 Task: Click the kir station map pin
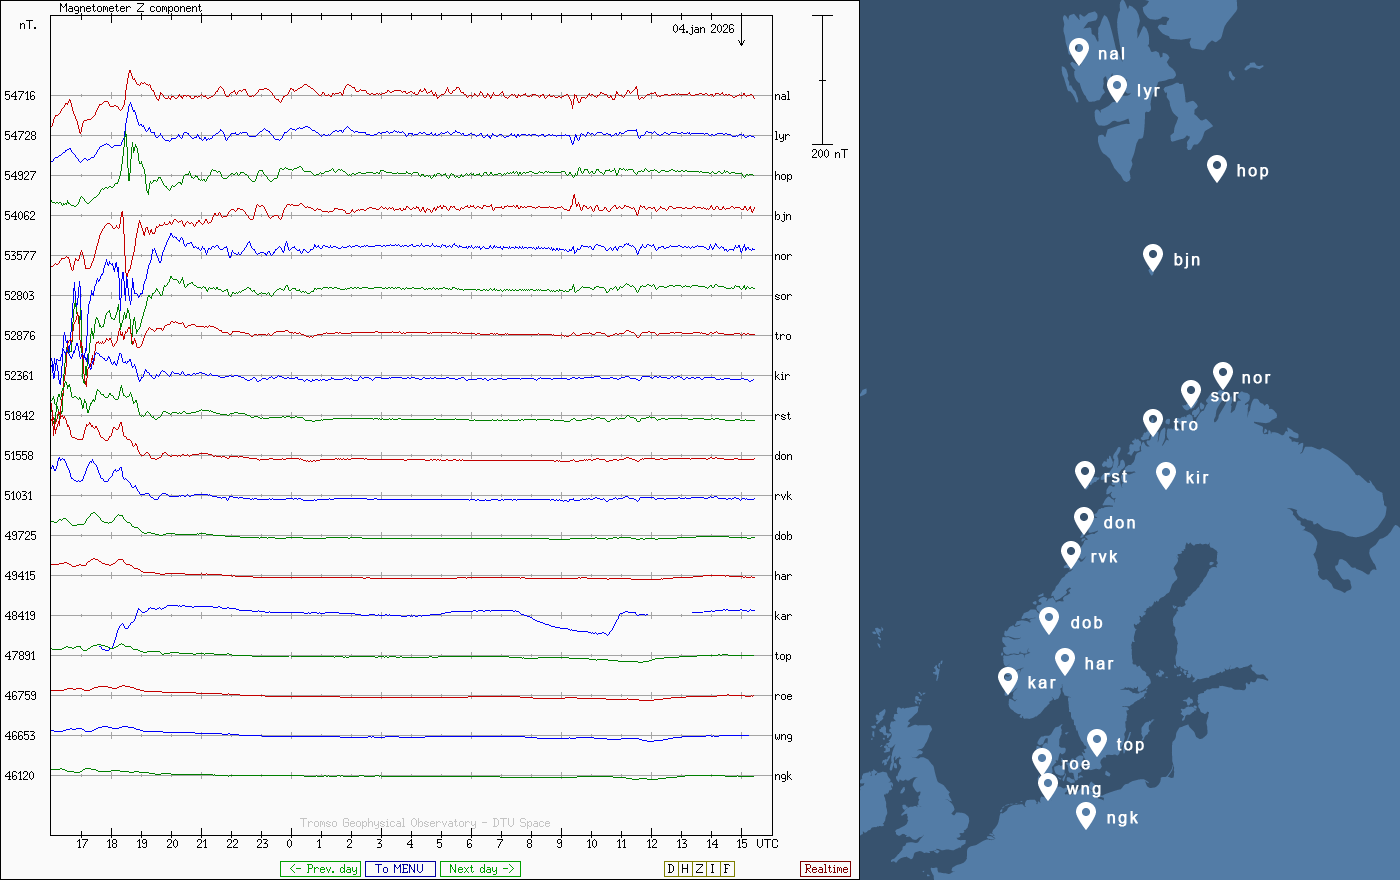click(x=1165, y=475)
